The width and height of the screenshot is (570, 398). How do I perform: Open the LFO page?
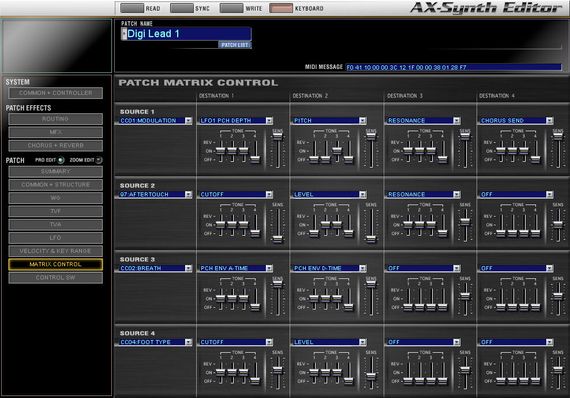56,238
